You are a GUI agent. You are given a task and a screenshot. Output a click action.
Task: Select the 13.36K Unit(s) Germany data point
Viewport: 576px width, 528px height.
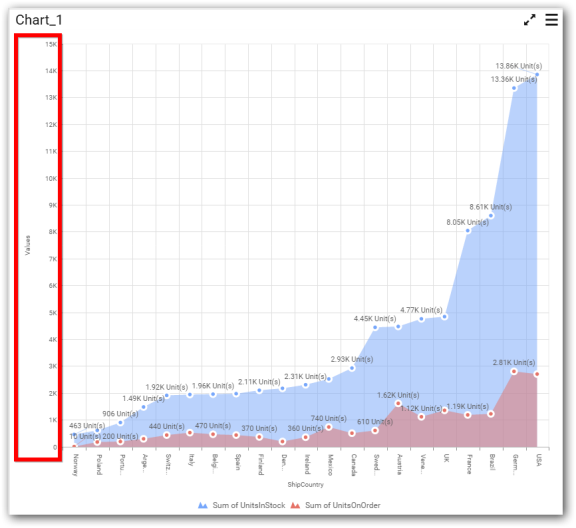click(514, 88)
